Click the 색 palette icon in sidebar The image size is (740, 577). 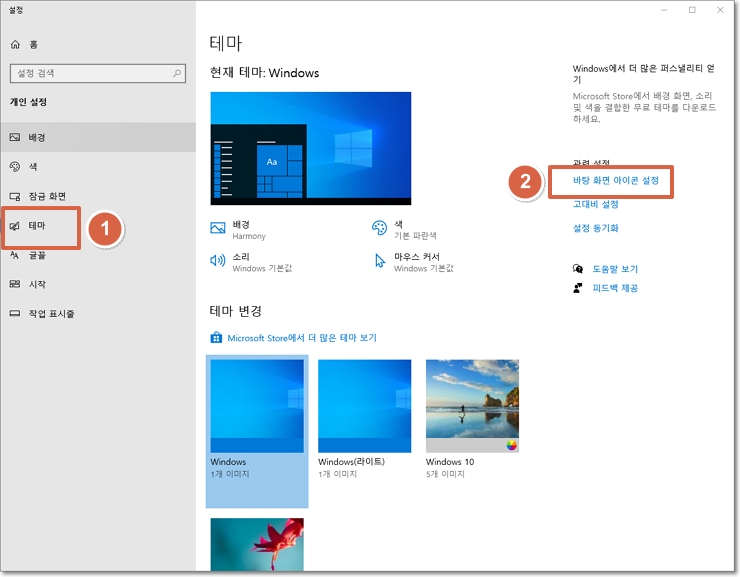15,167
